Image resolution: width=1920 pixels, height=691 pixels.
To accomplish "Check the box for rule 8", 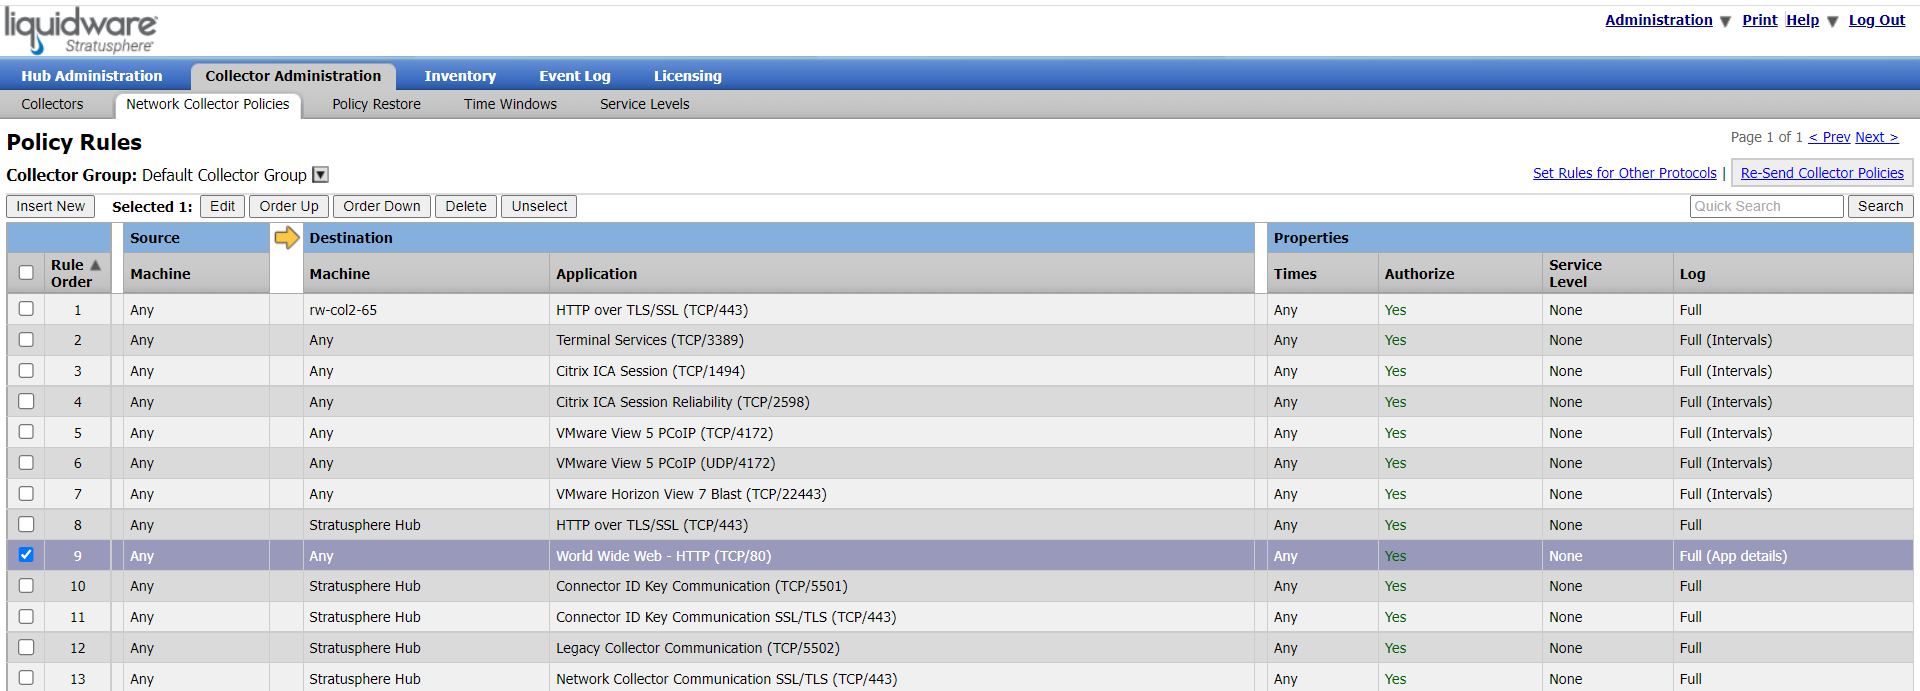I will click(x=26, y=524).
